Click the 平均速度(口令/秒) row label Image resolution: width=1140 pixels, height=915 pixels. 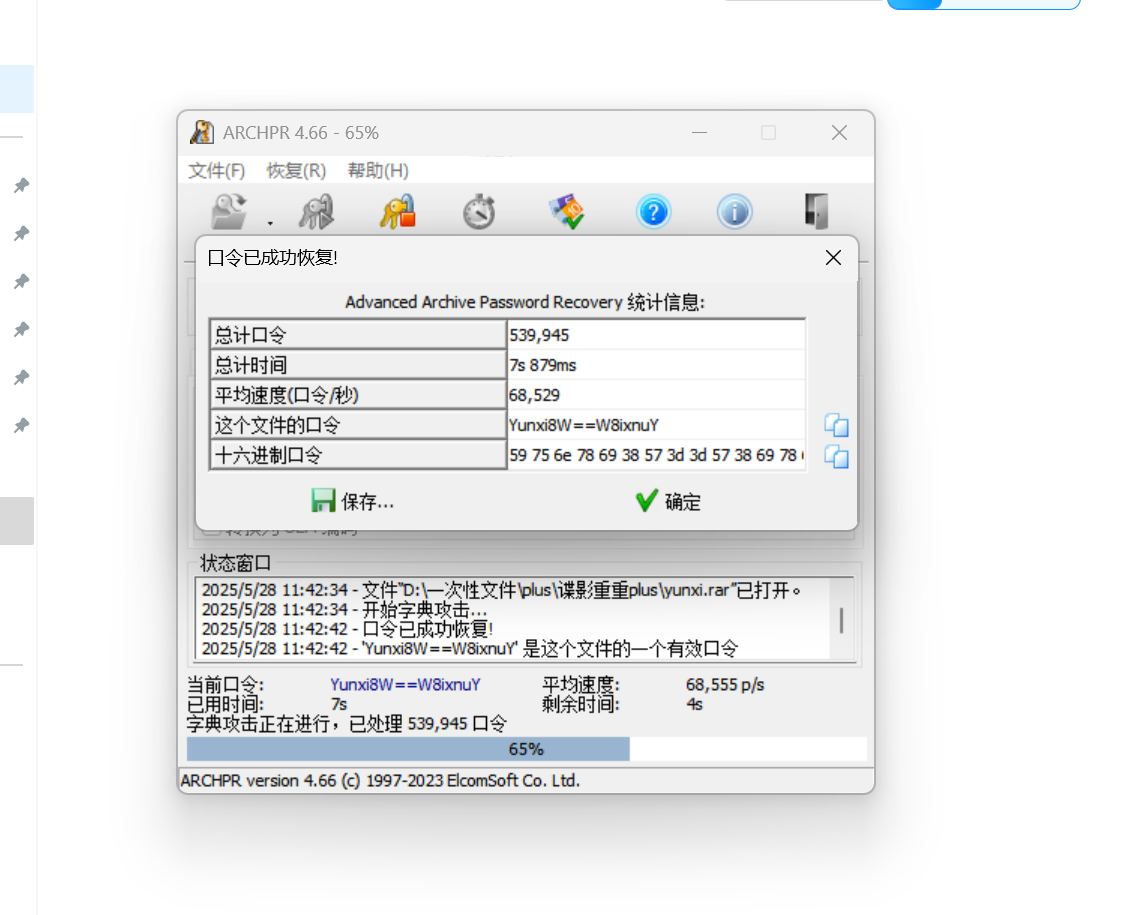(x=358, y=395)
